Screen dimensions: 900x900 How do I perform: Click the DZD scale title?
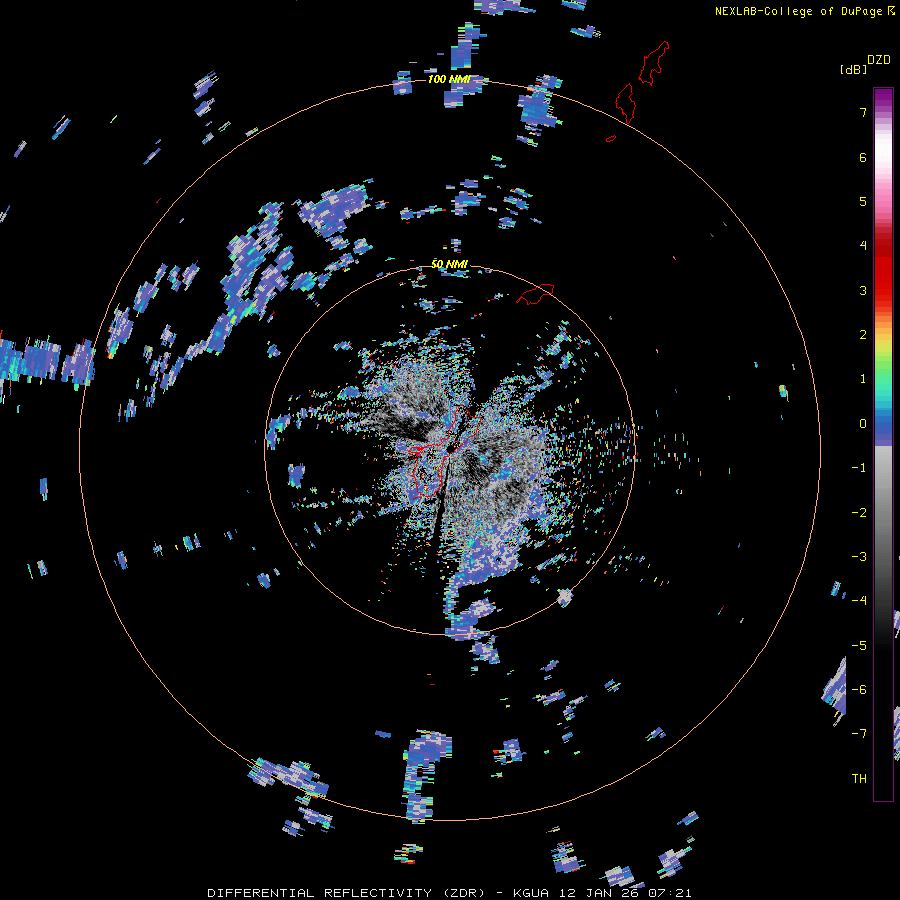coord(879,60)
